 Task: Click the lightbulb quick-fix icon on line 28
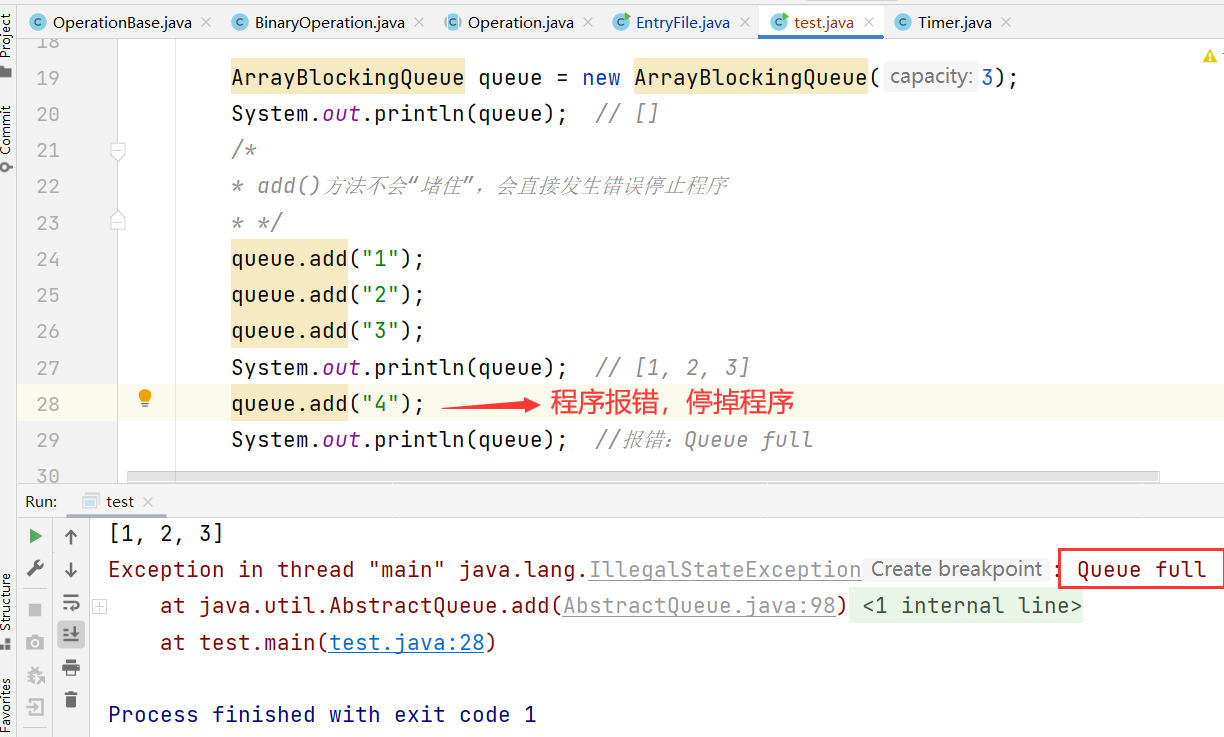tap(145, 399)
